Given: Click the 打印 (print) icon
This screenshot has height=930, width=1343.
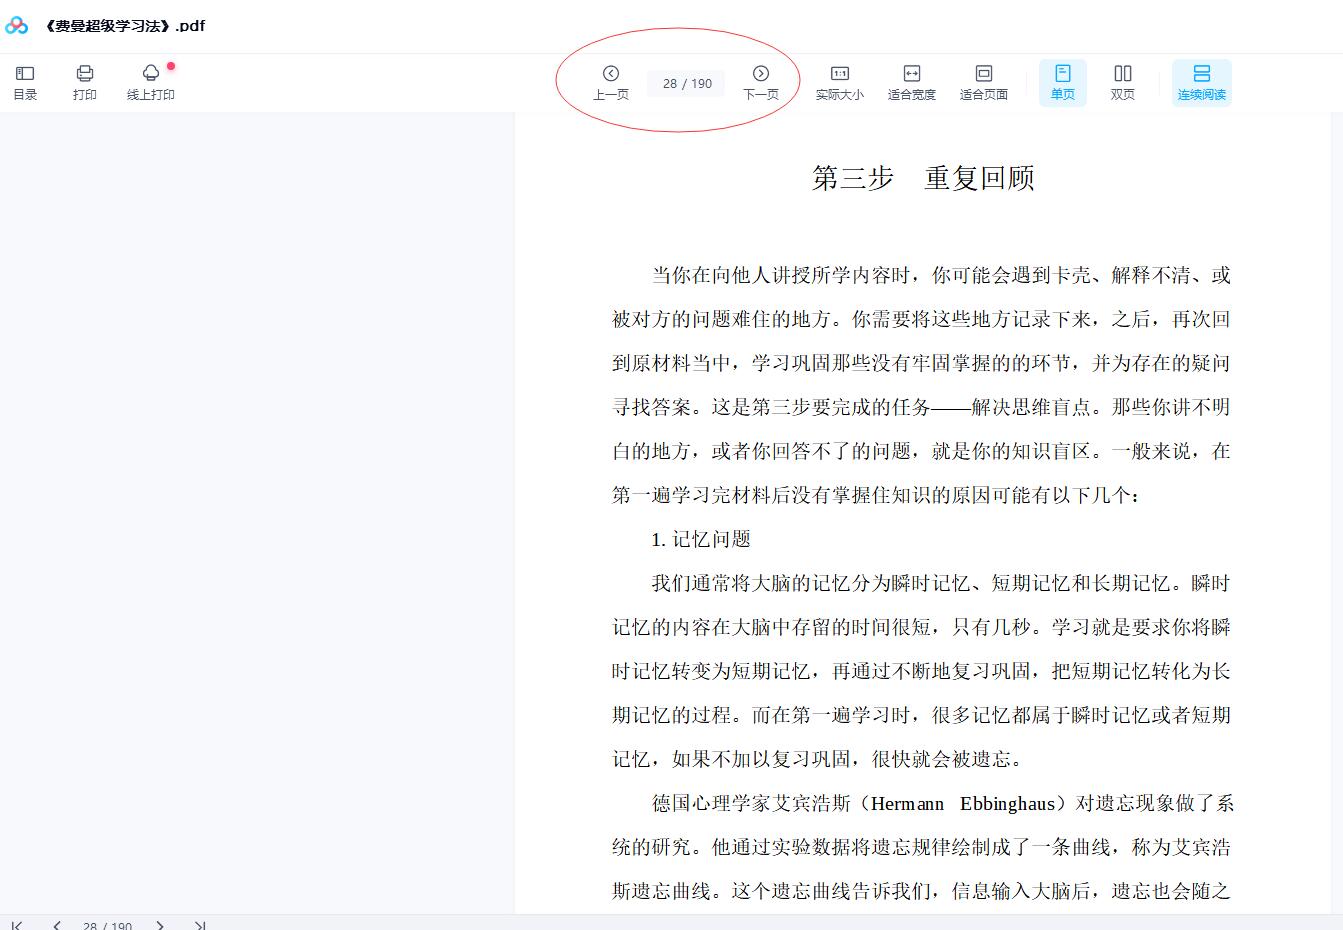Looking at the screenshot, I should tap(85, 82).
